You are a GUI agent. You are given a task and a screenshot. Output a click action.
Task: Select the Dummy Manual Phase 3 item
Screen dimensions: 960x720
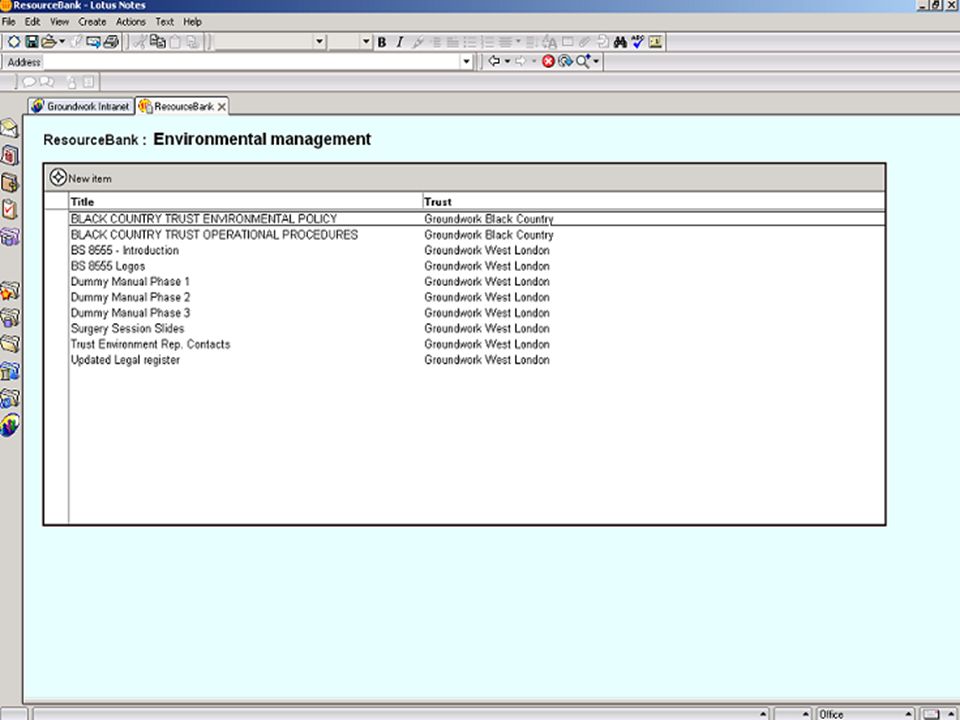(130, 313)
